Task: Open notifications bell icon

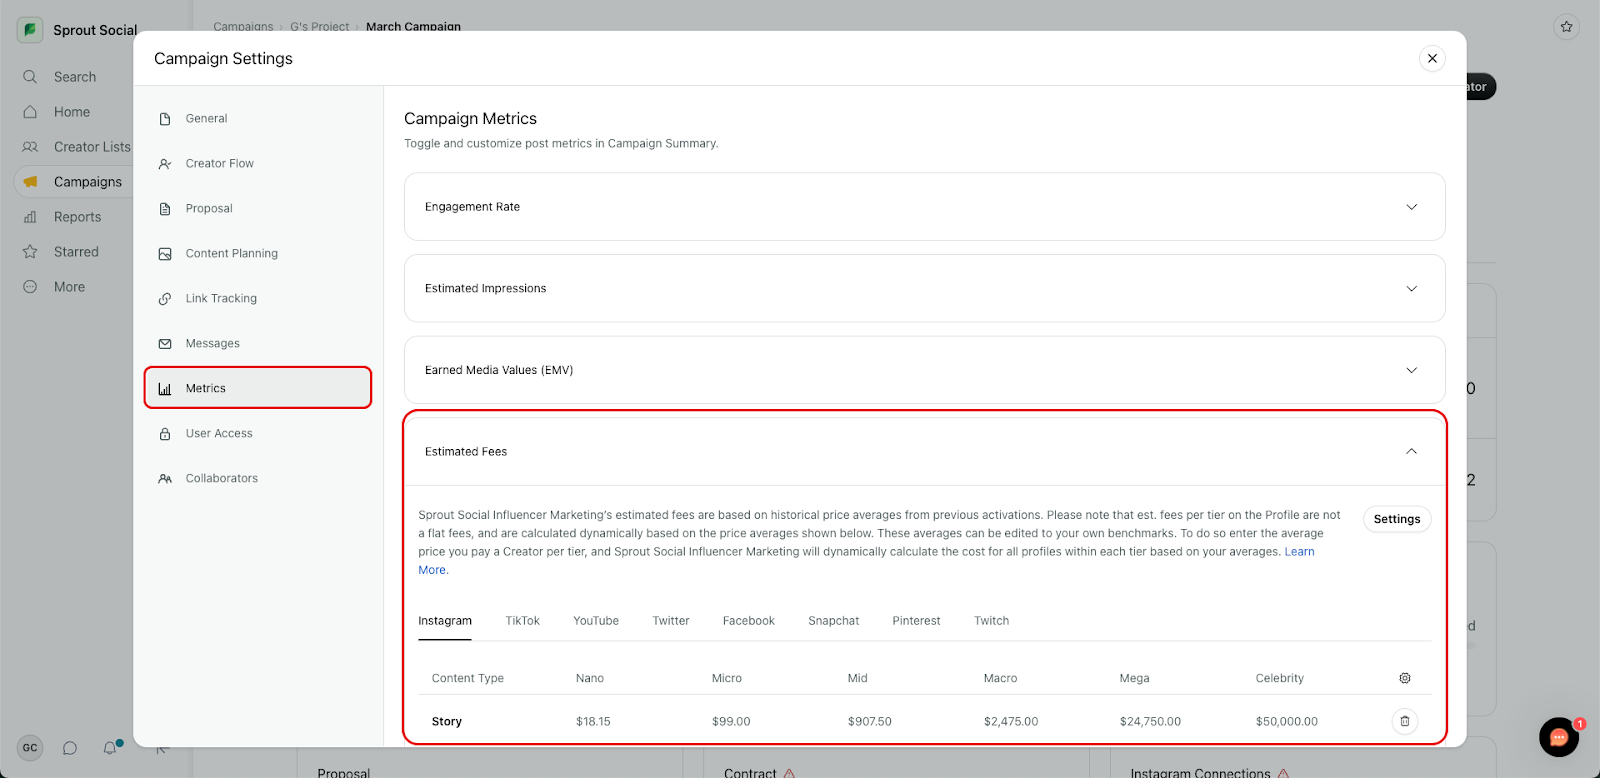Action: (x=110, y=748)
